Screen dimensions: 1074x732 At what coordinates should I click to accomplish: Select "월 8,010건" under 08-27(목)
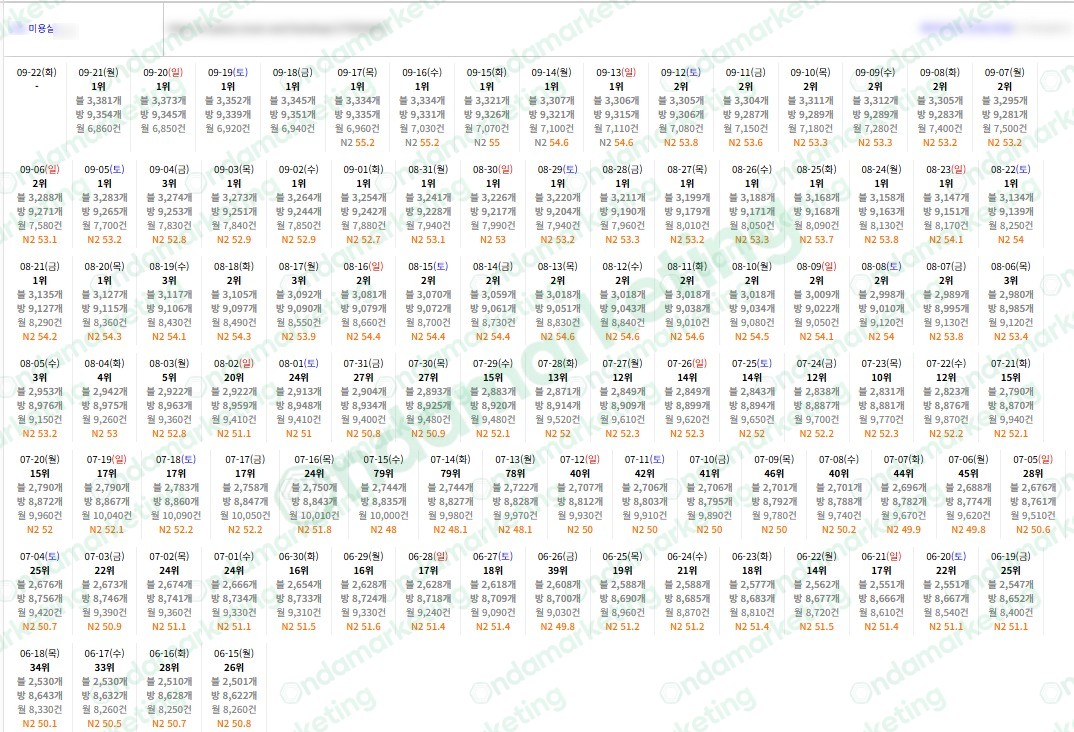point(687,225)
